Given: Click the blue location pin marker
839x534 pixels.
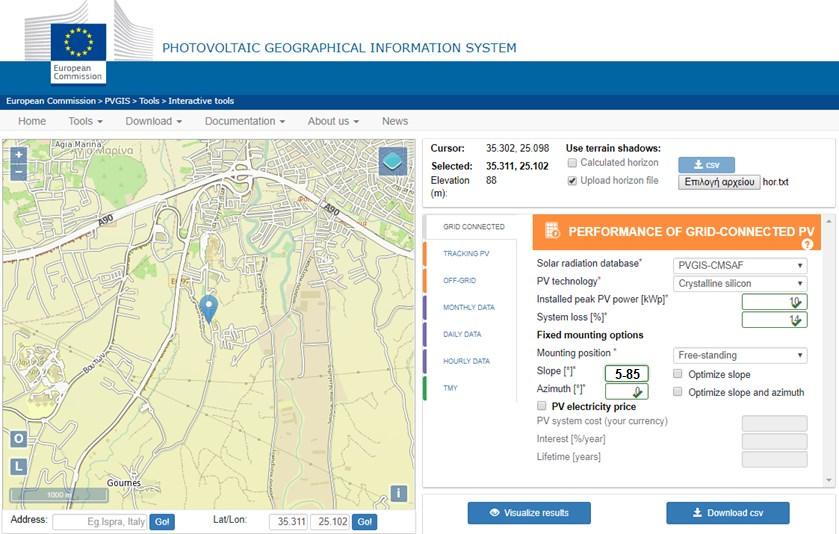Looking at the screenshot, I should (x=208, y=309).
